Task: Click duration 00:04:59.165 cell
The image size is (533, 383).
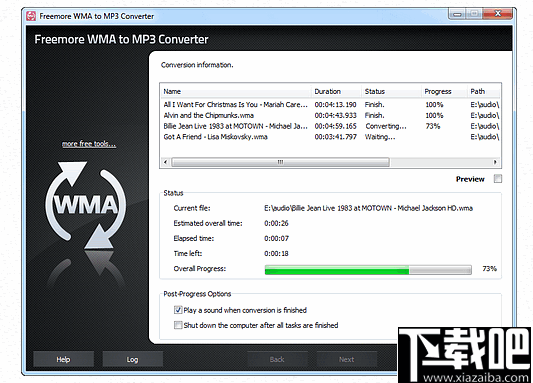Action: click(336, 126)
